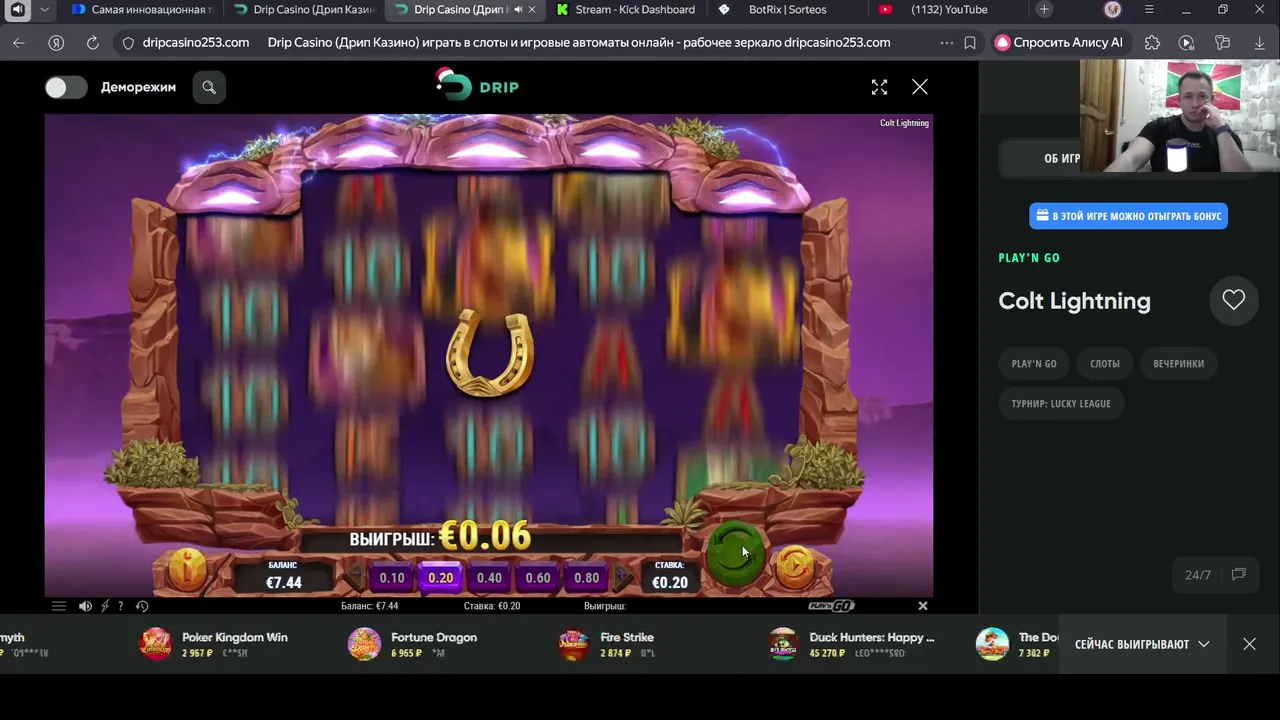The height and width of the screenshot is (720, 1280).
Task: Expand the game to fullscreen
Action: coord(879,87)
